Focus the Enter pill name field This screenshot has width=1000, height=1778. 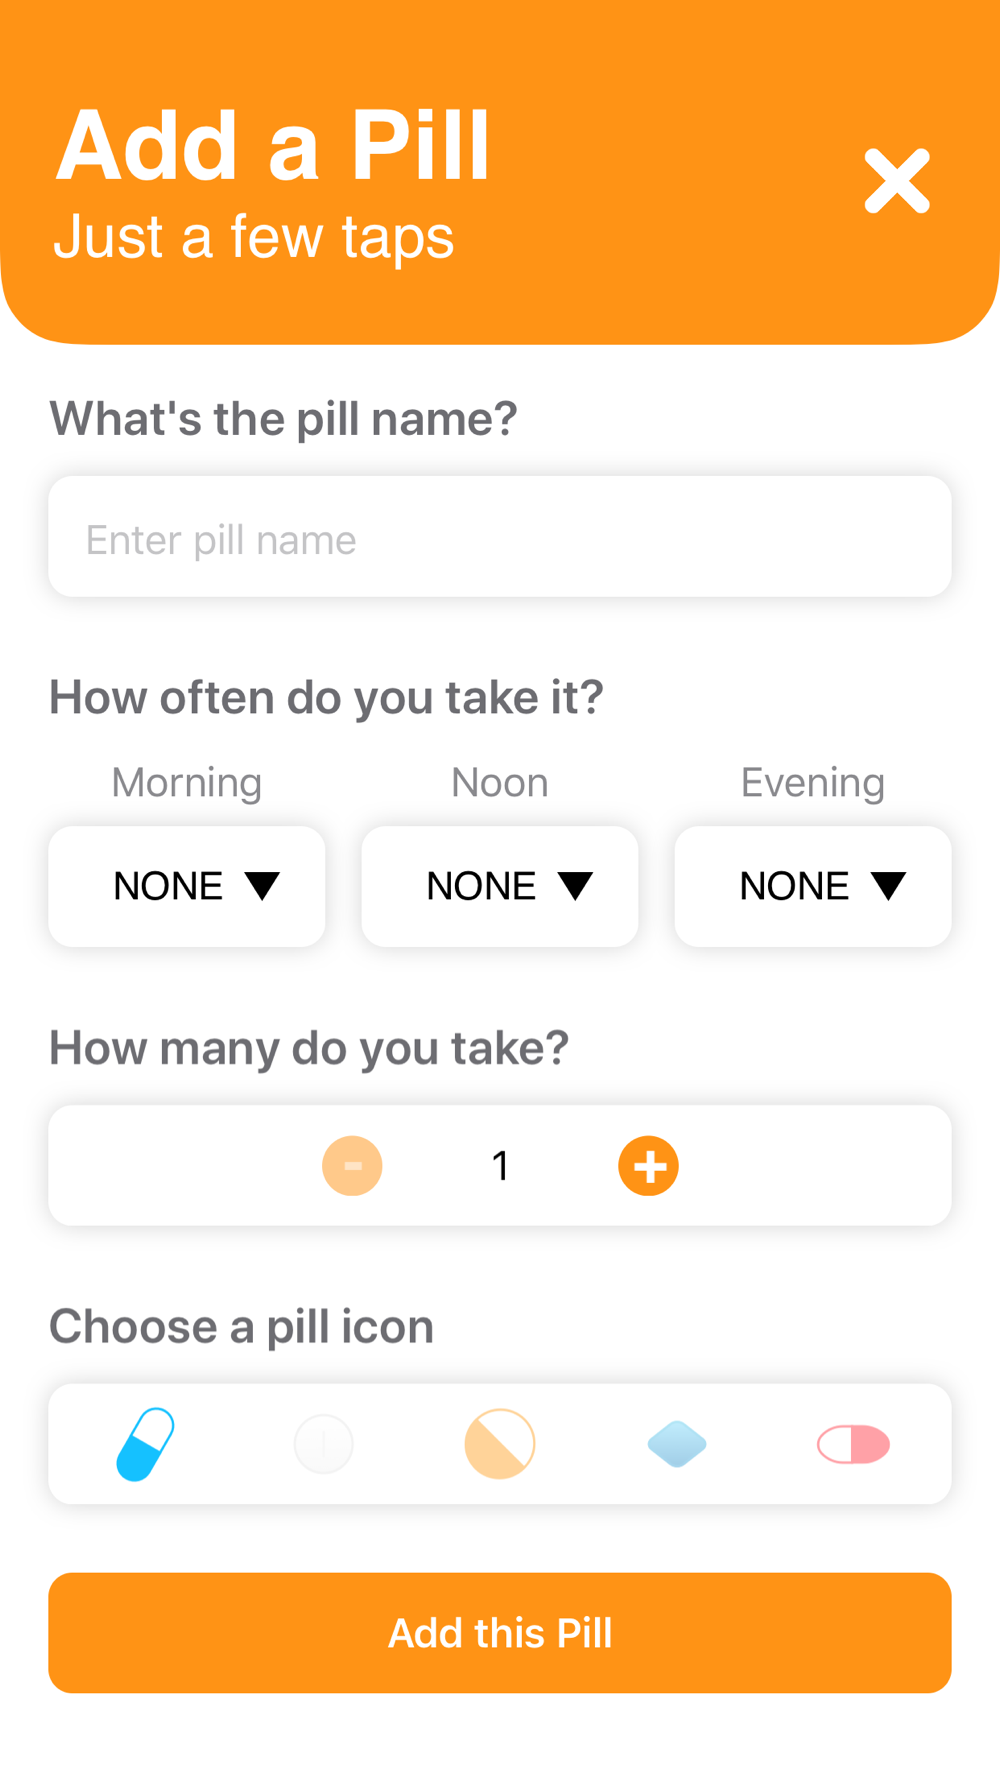(500, 537)
